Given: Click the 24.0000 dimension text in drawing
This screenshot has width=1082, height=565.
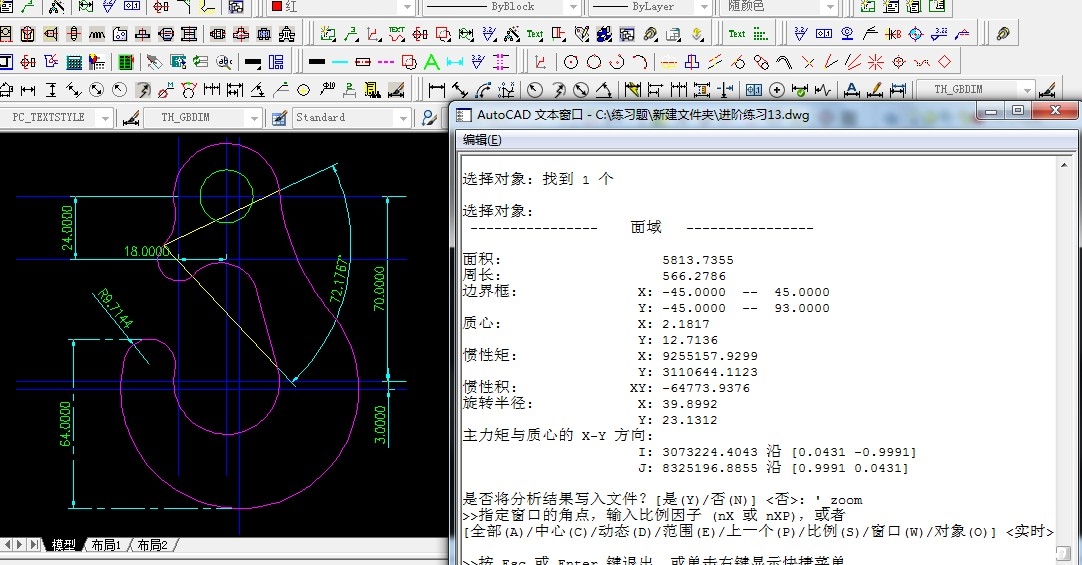Looking at the screenshot, I should point(67,228).
